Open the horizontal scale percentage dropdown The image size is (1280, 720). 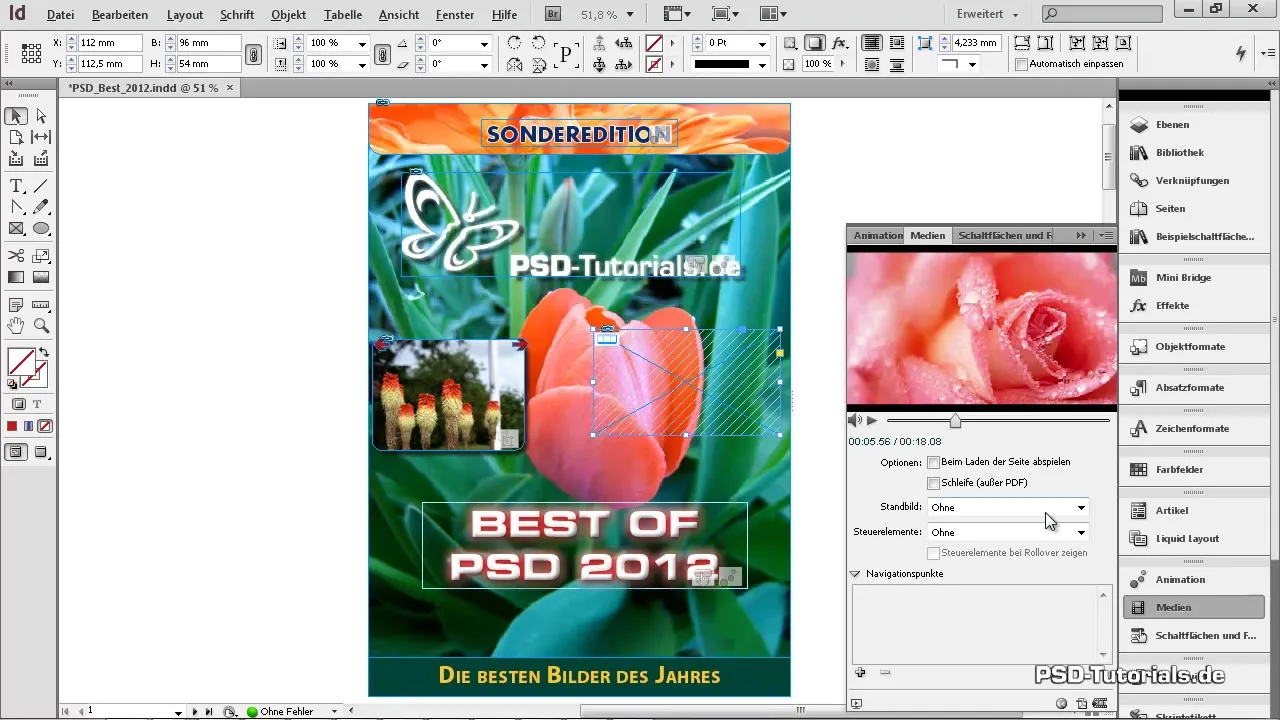[x=362, y=44]
